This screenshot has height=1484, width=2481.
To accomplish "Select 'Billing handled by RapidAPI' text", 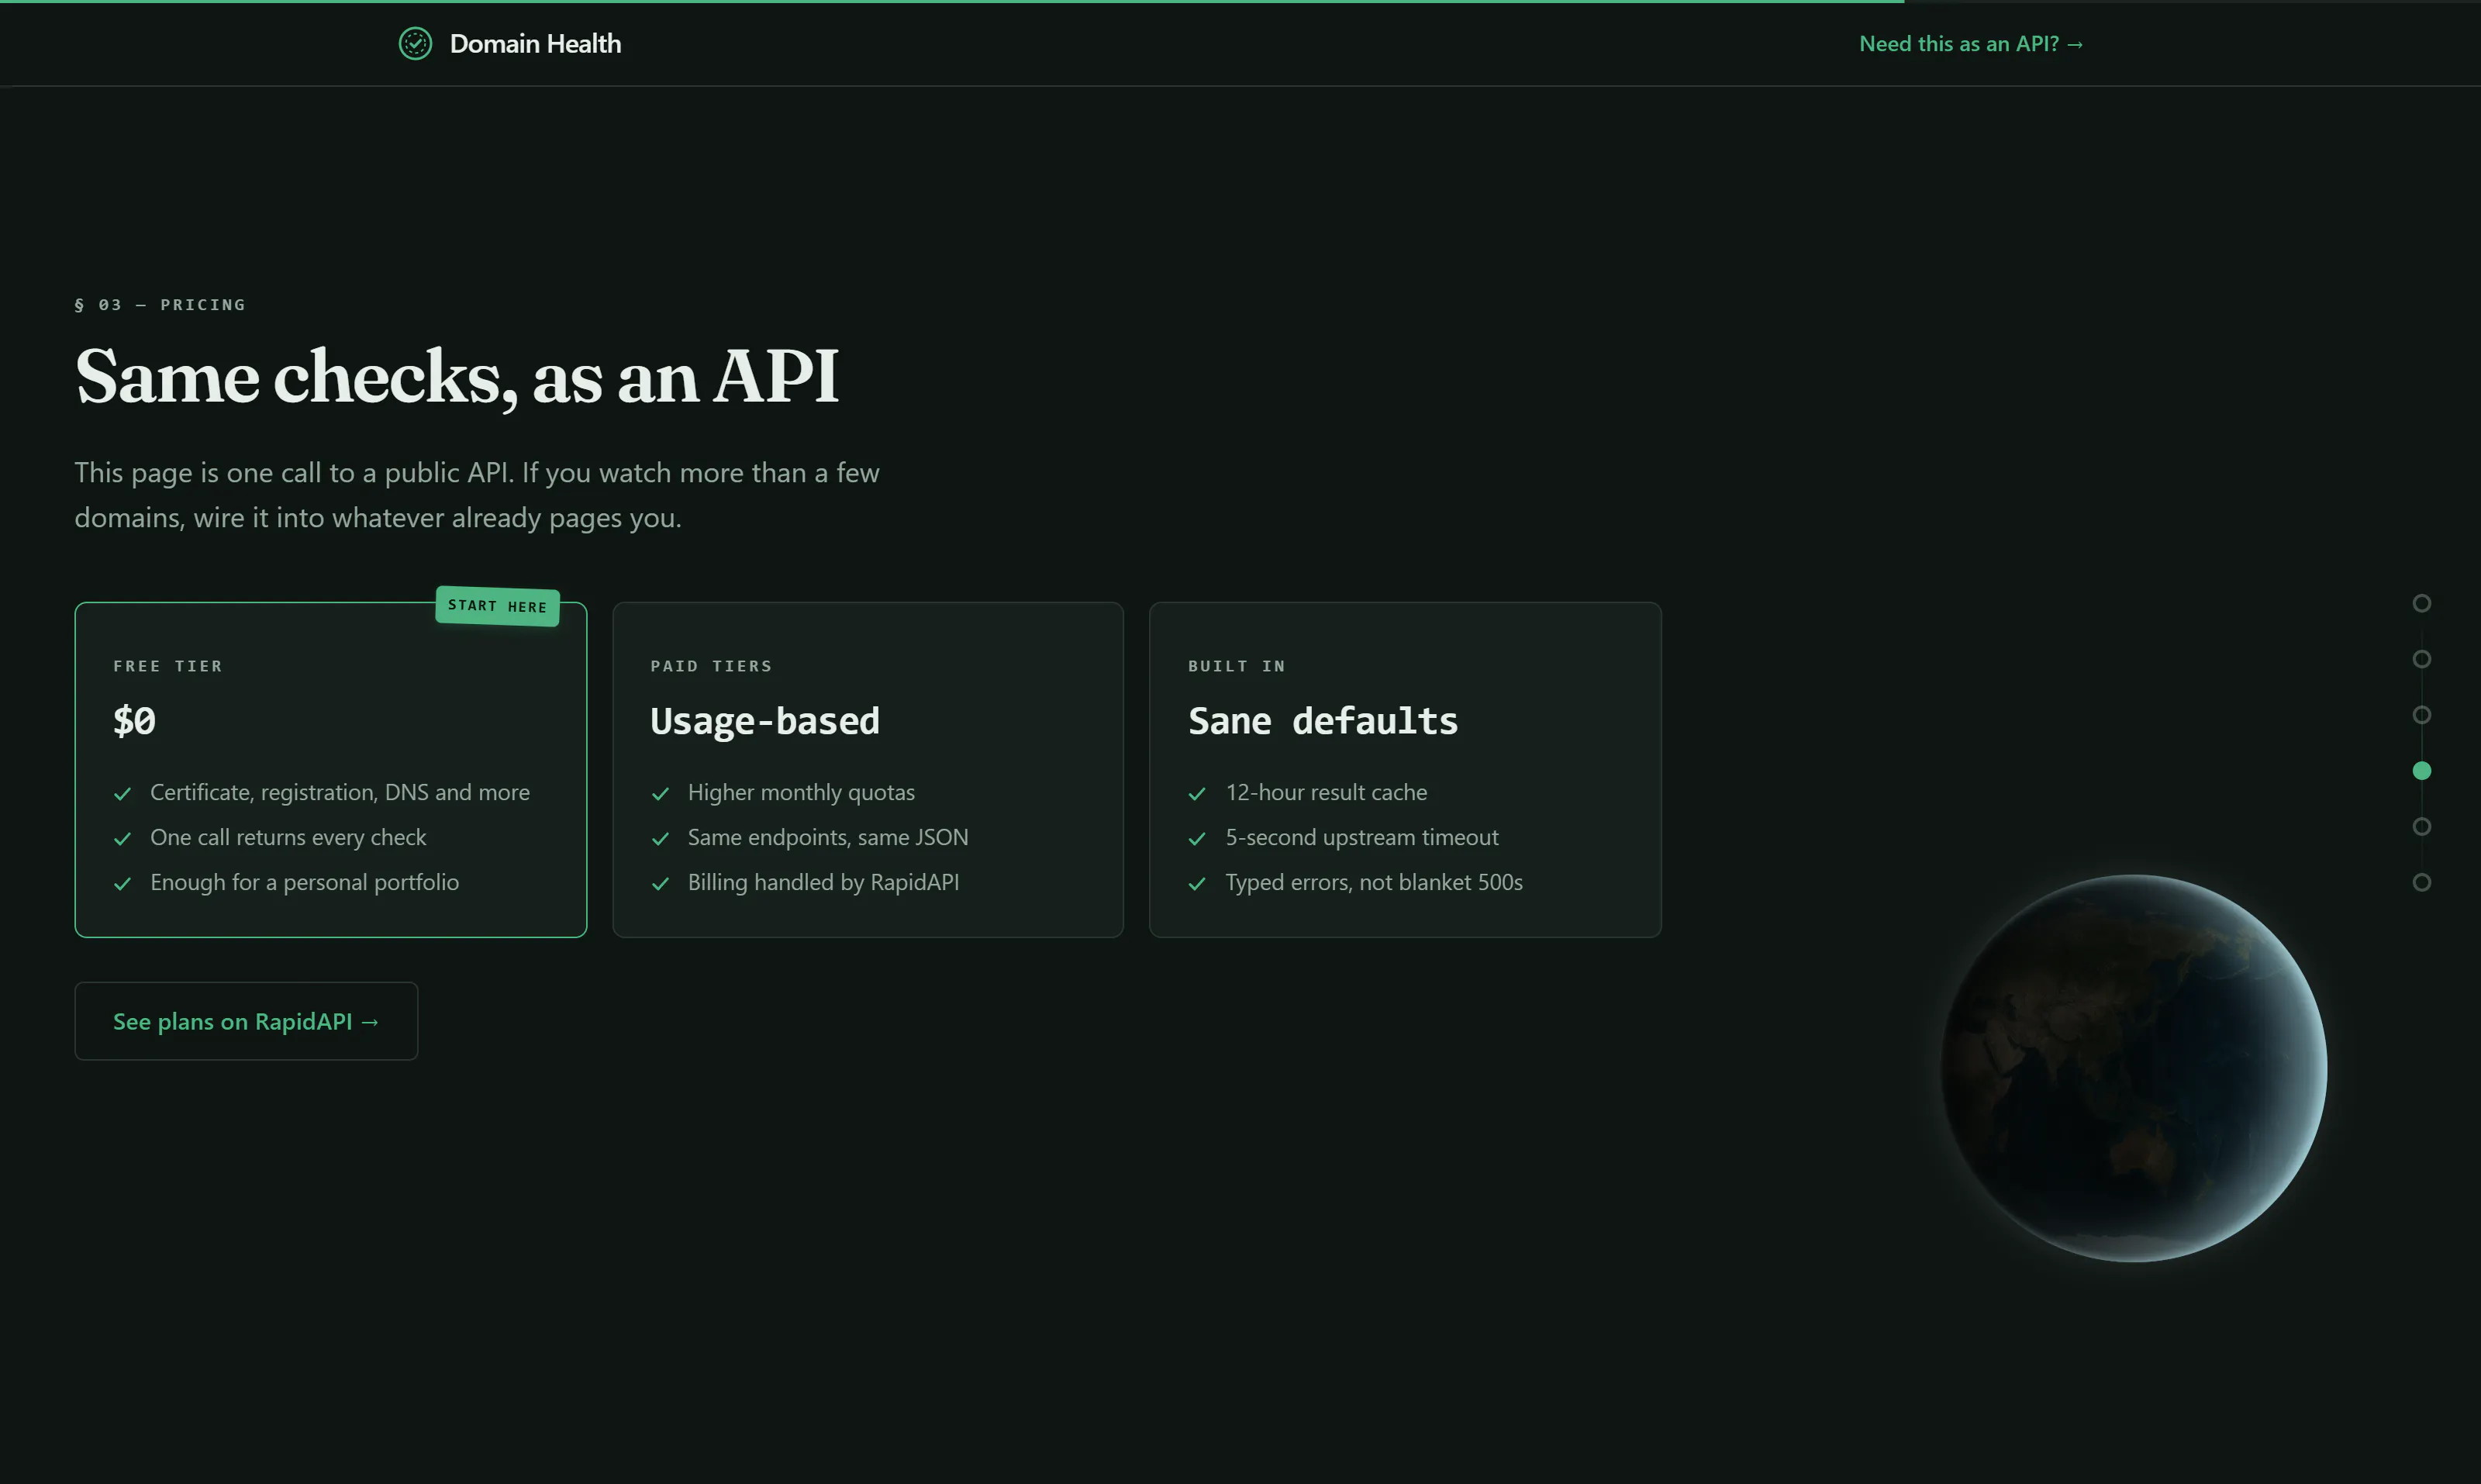I will (x=823, y=883).
